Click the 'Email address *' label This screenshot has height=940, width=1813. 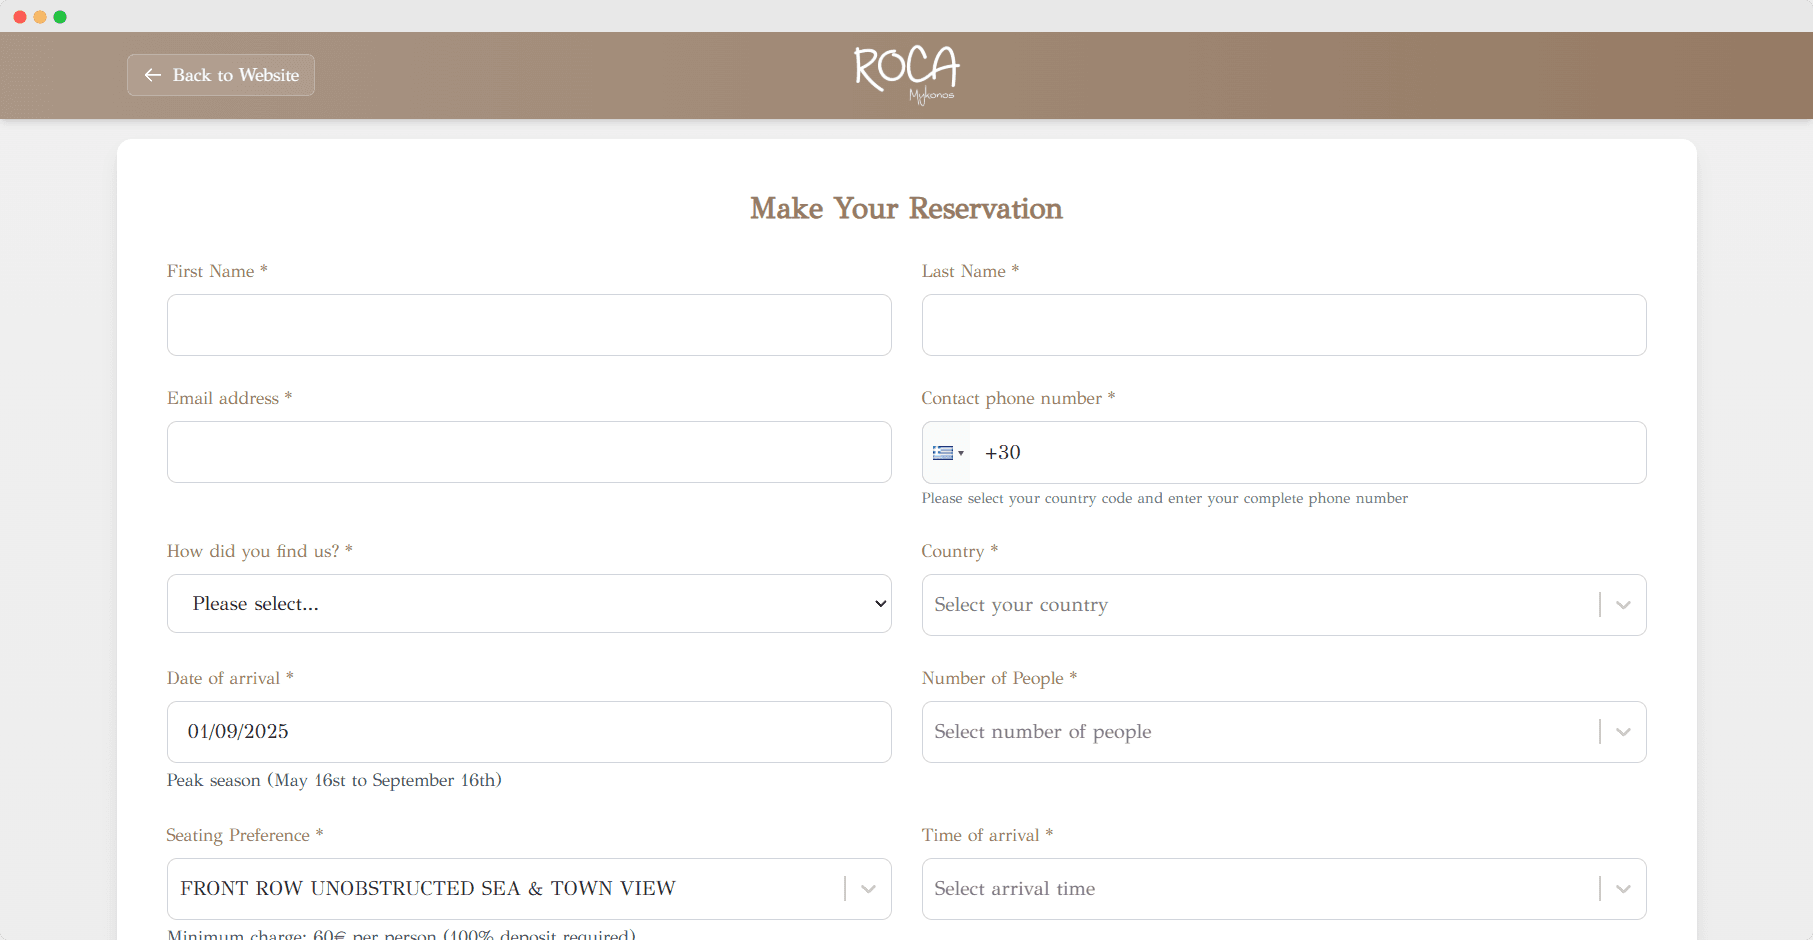[x=229, y=398]
